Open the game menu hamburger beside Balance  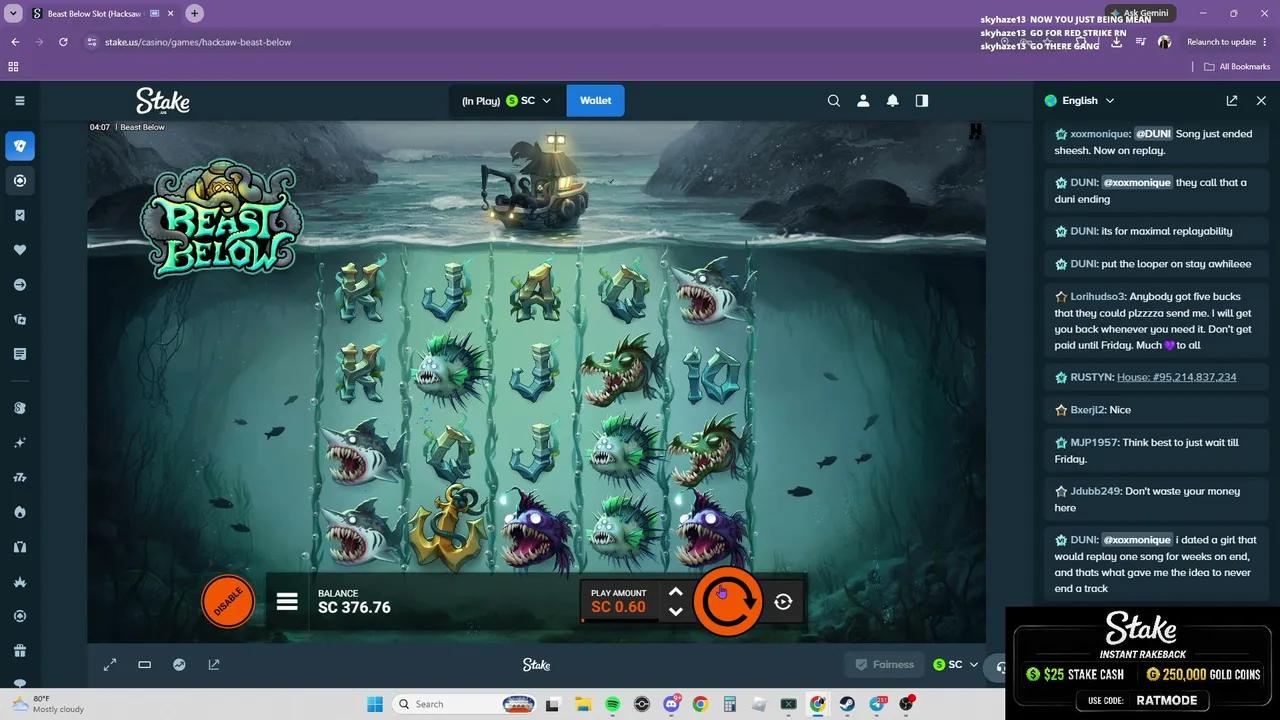coord(287,602)
